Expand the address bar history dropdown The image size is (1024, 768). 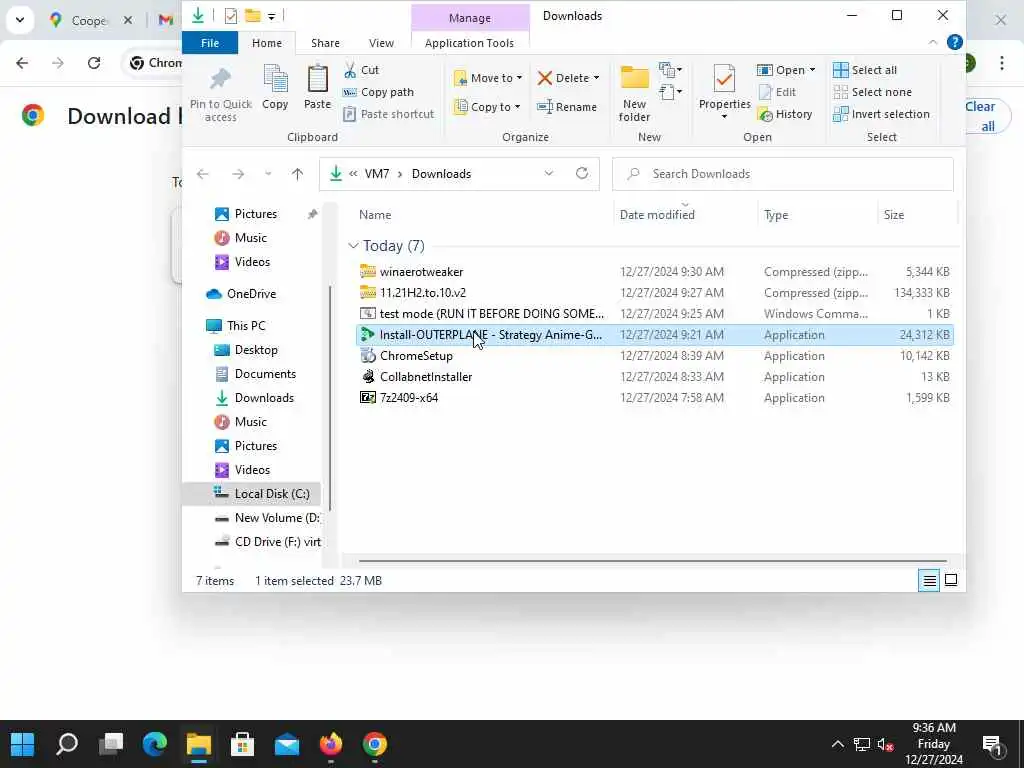pos(549,173)
